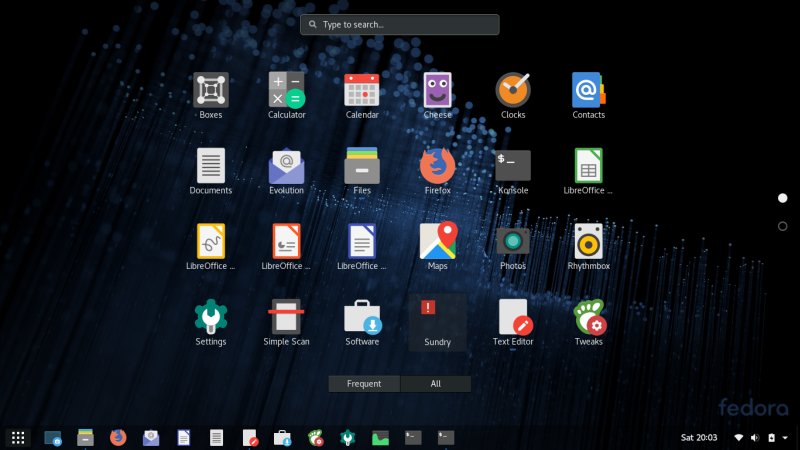Open Software from the app grid
800x450 pixels.
[x=362, y=322]
